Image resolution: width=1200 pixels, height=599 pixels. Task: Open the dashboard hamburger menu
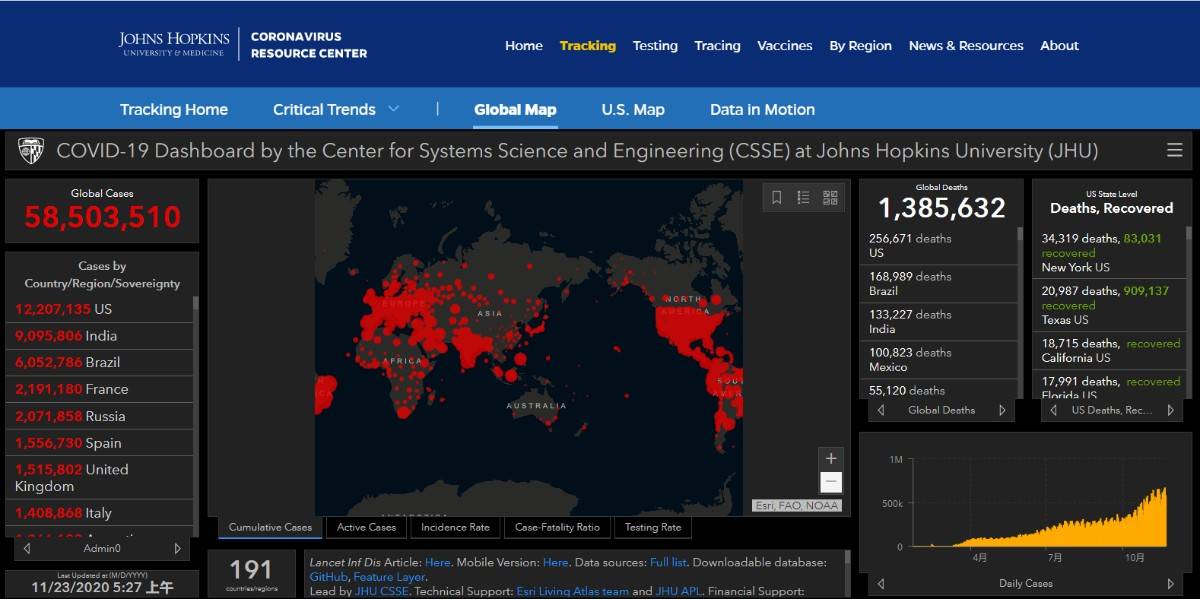[x=1175, y=150]
